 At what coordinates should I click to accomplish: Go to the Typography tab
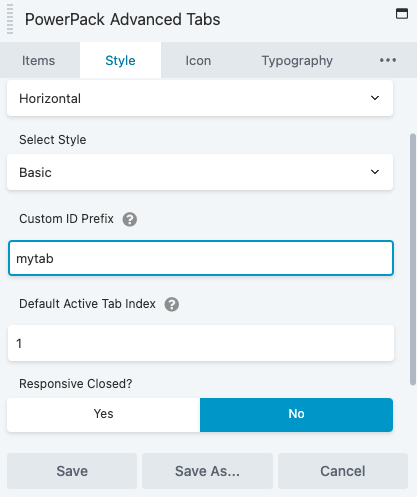click(297, 61)
